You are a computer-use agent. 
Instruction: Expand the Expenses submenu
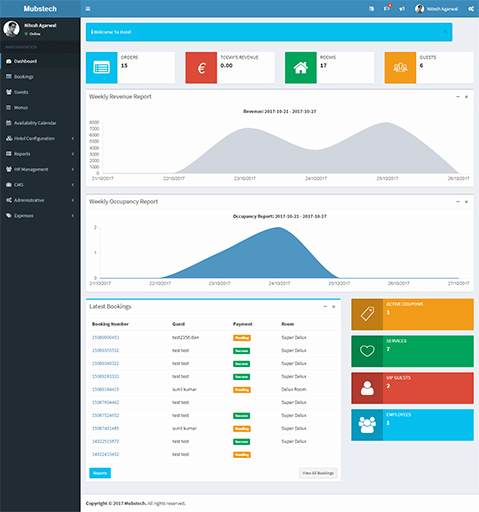pyautogui.click(x=40, y=216)
